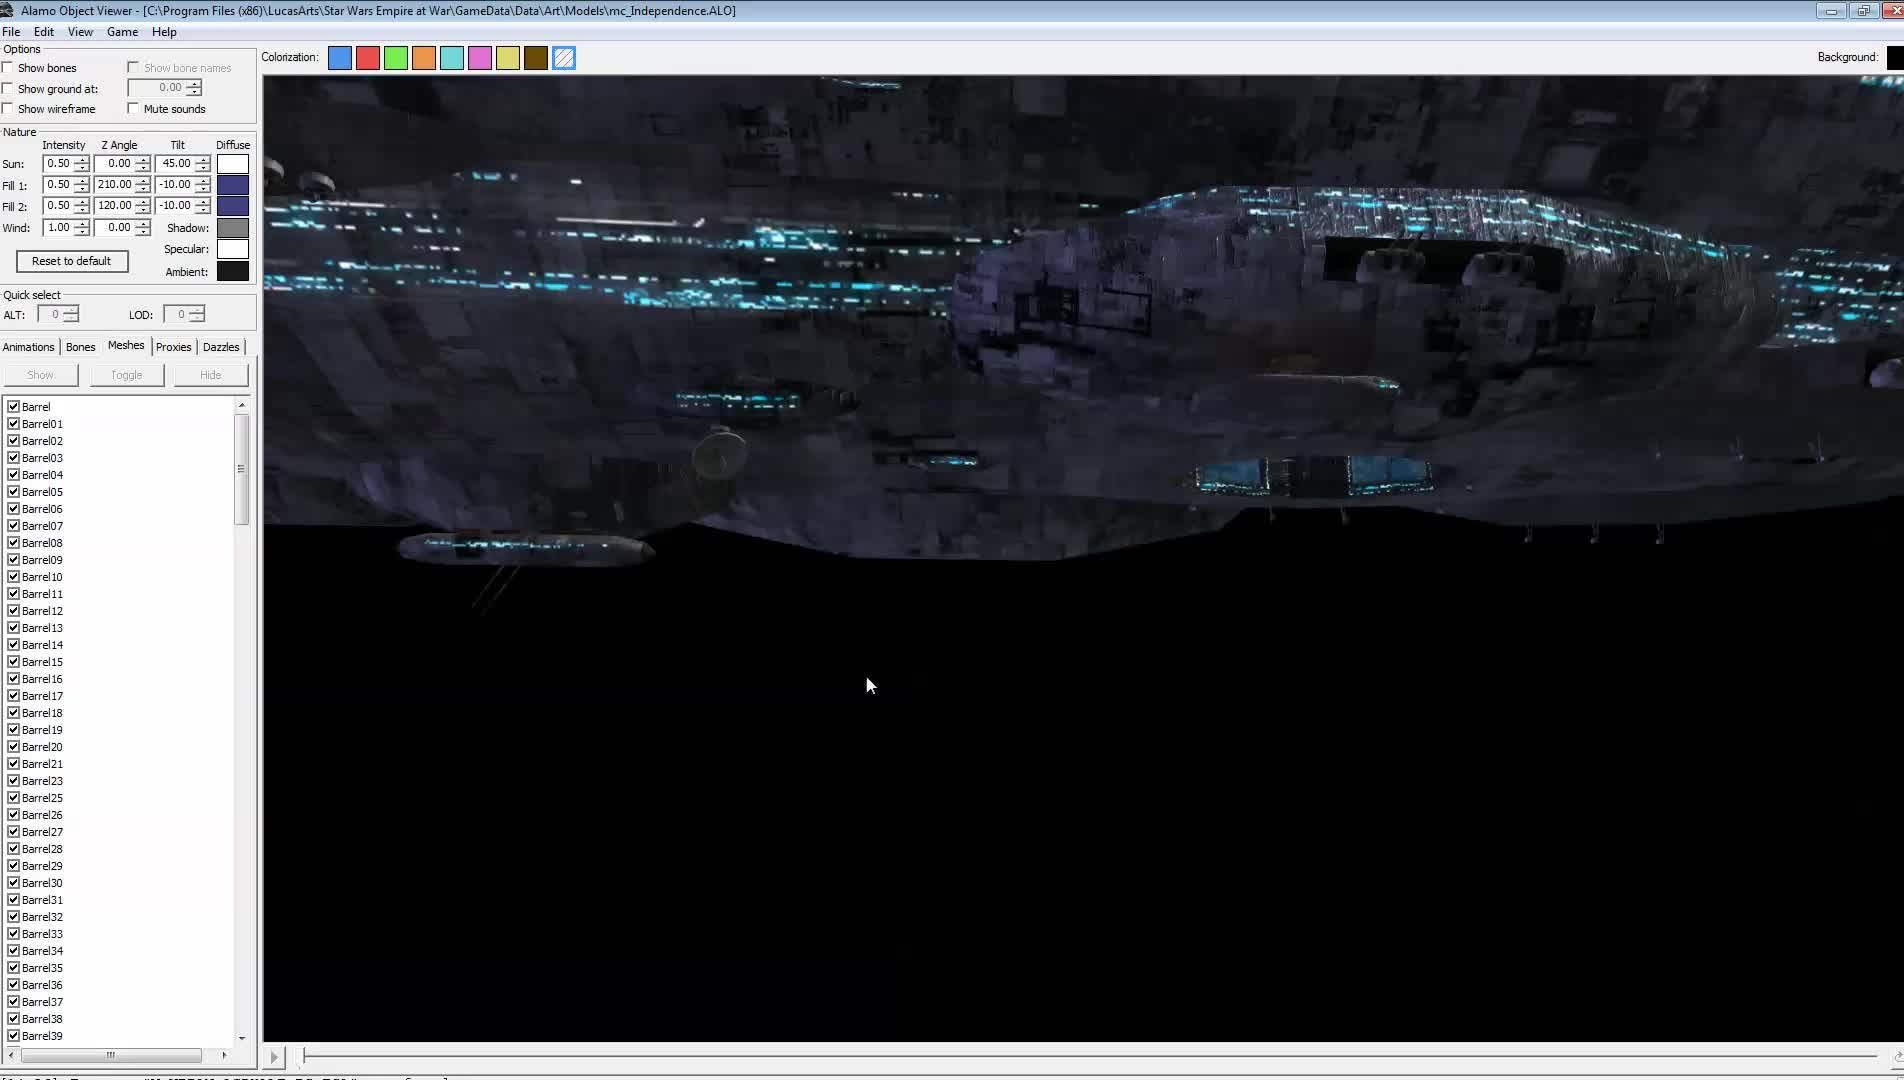
Task: Apply the green colorization swatch
Action: click(x=396, y=58)
